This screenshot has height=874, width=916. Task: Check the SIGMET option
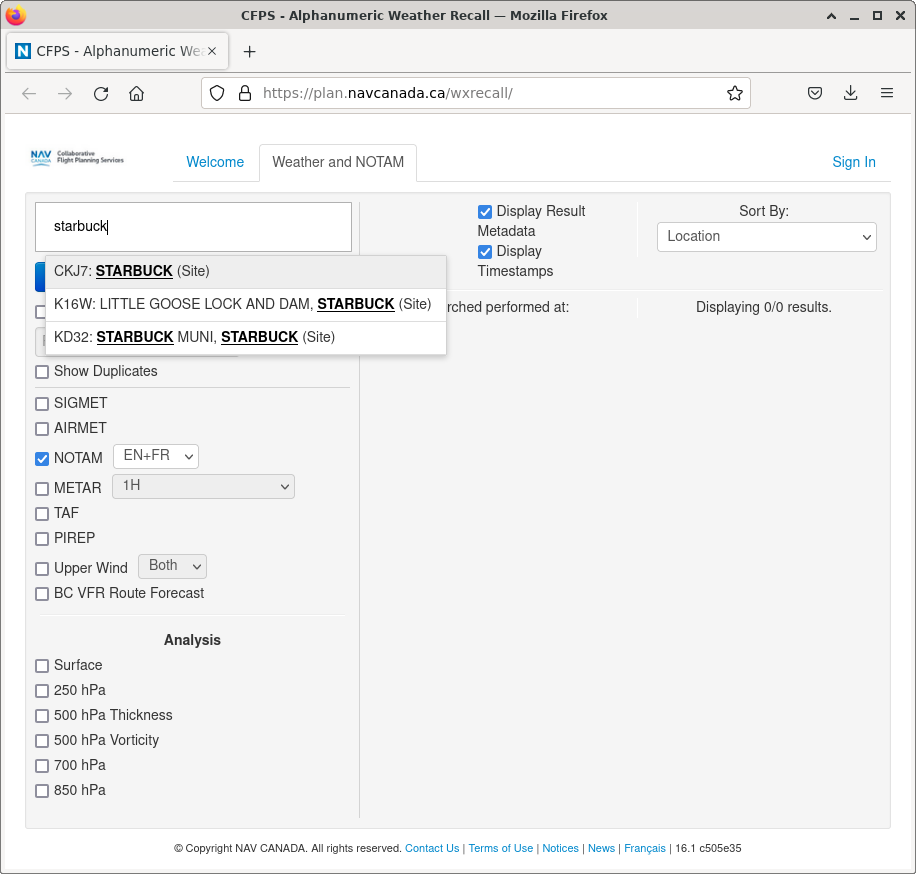42,404
